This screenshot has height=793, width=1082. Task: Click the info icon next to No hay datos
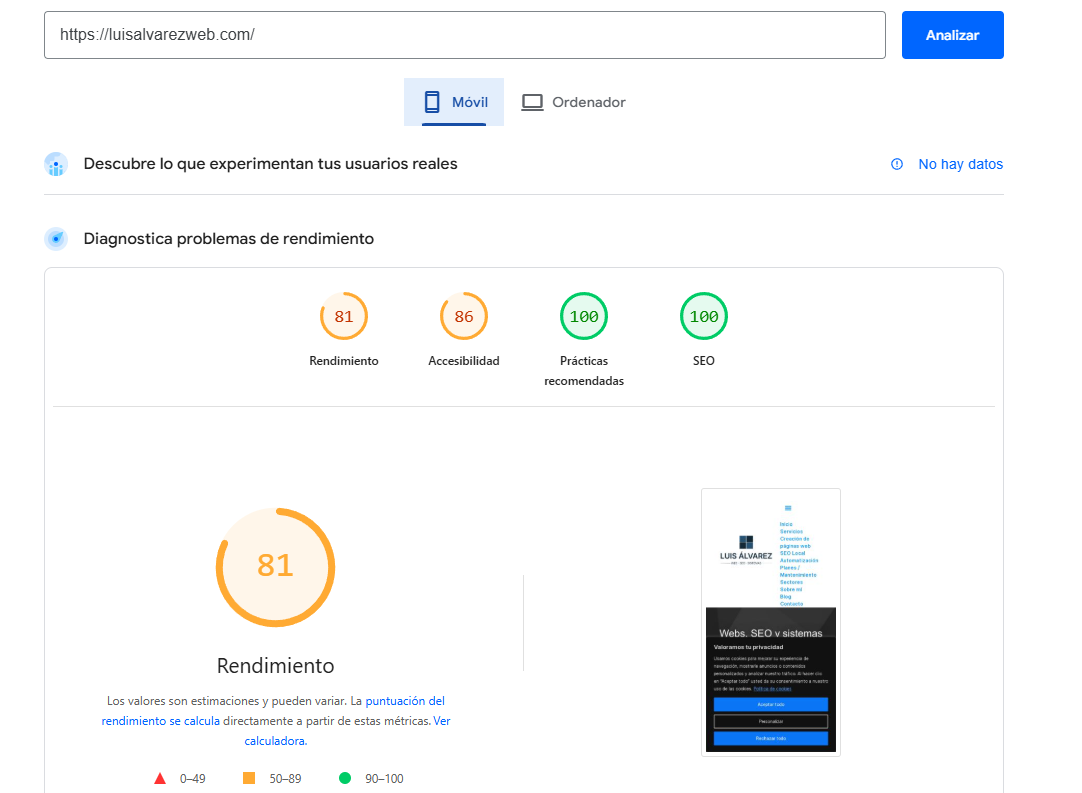click(897, 164)
